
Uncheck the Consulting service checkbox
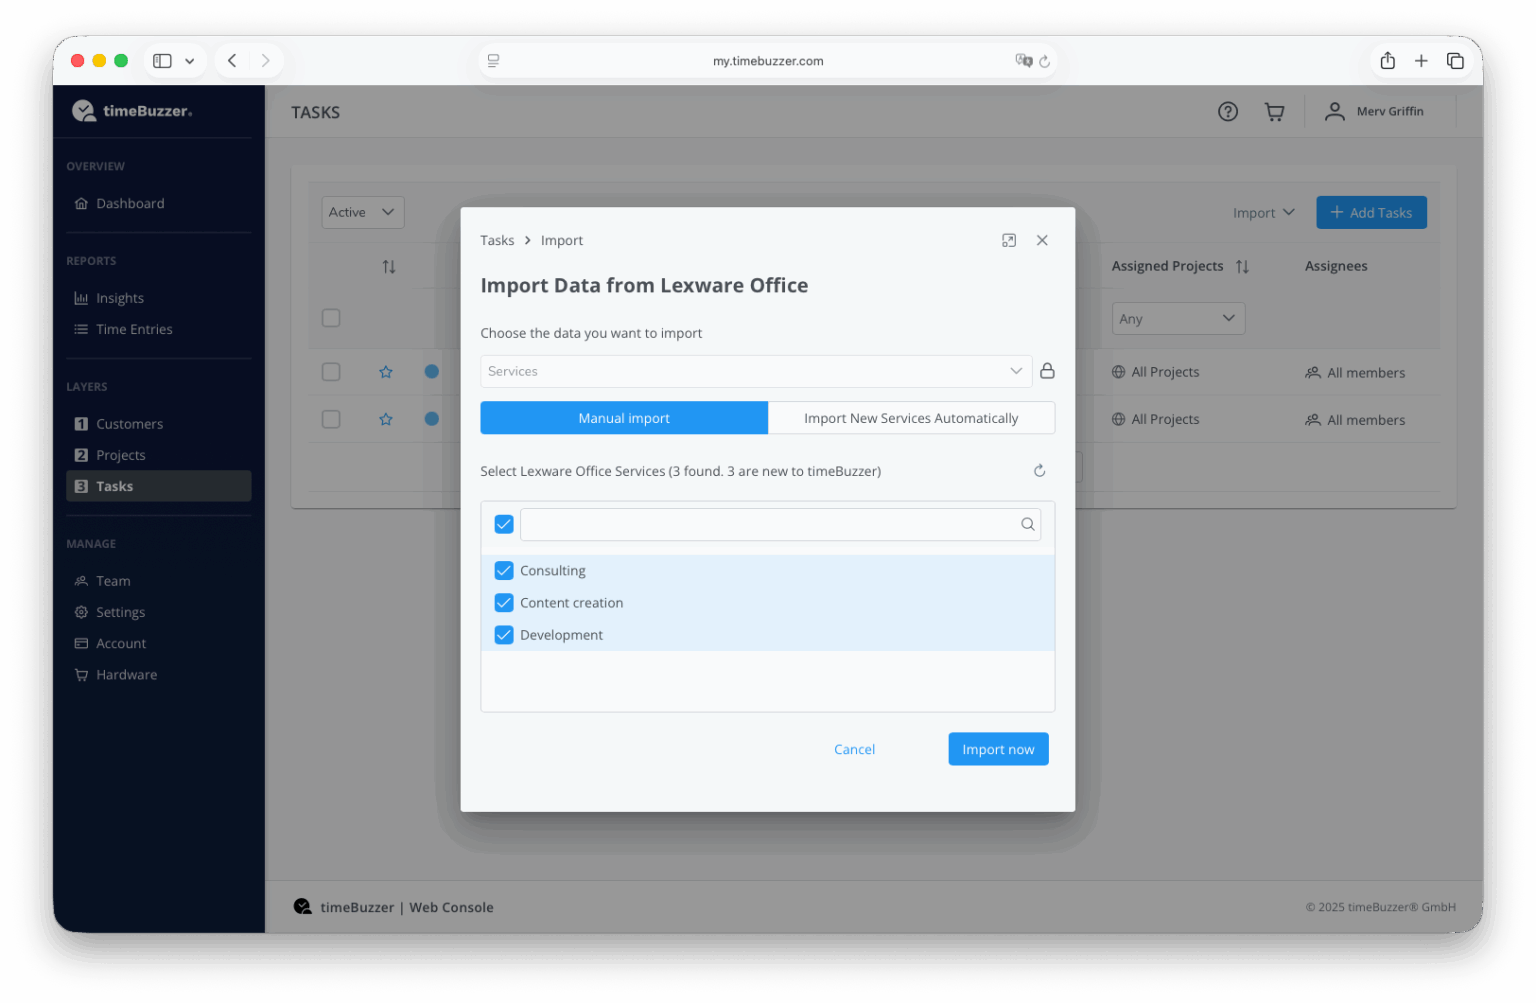[504, 571]
